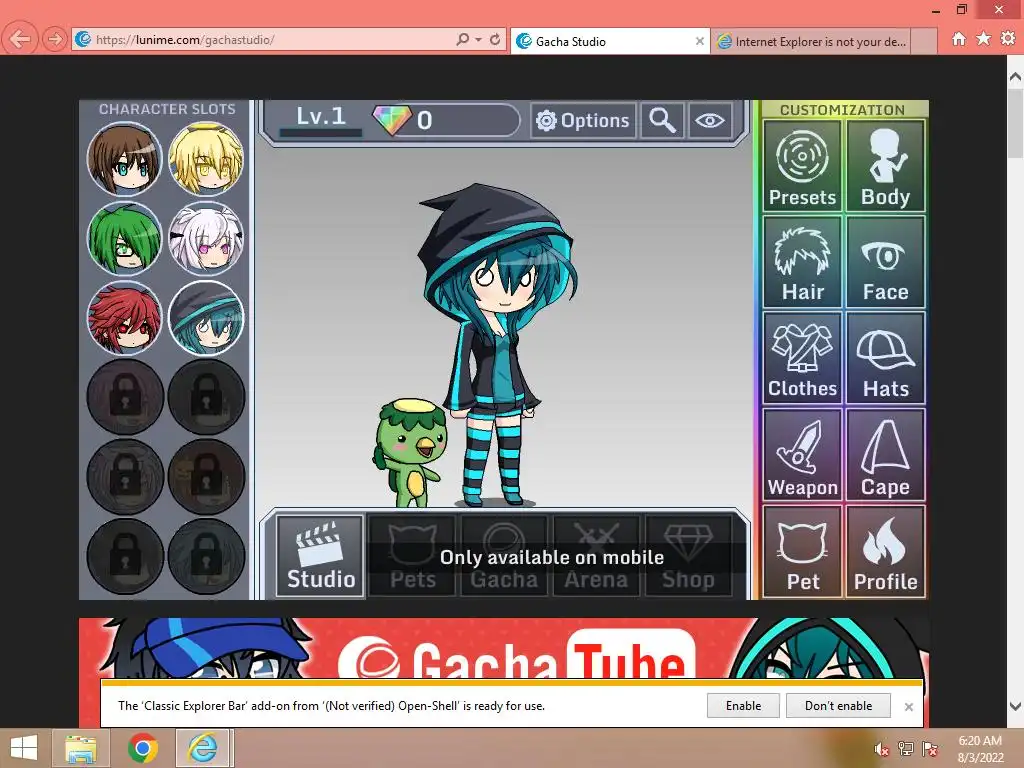Go to the browser Home icon
1024x768 pixels.
point(959,39)
